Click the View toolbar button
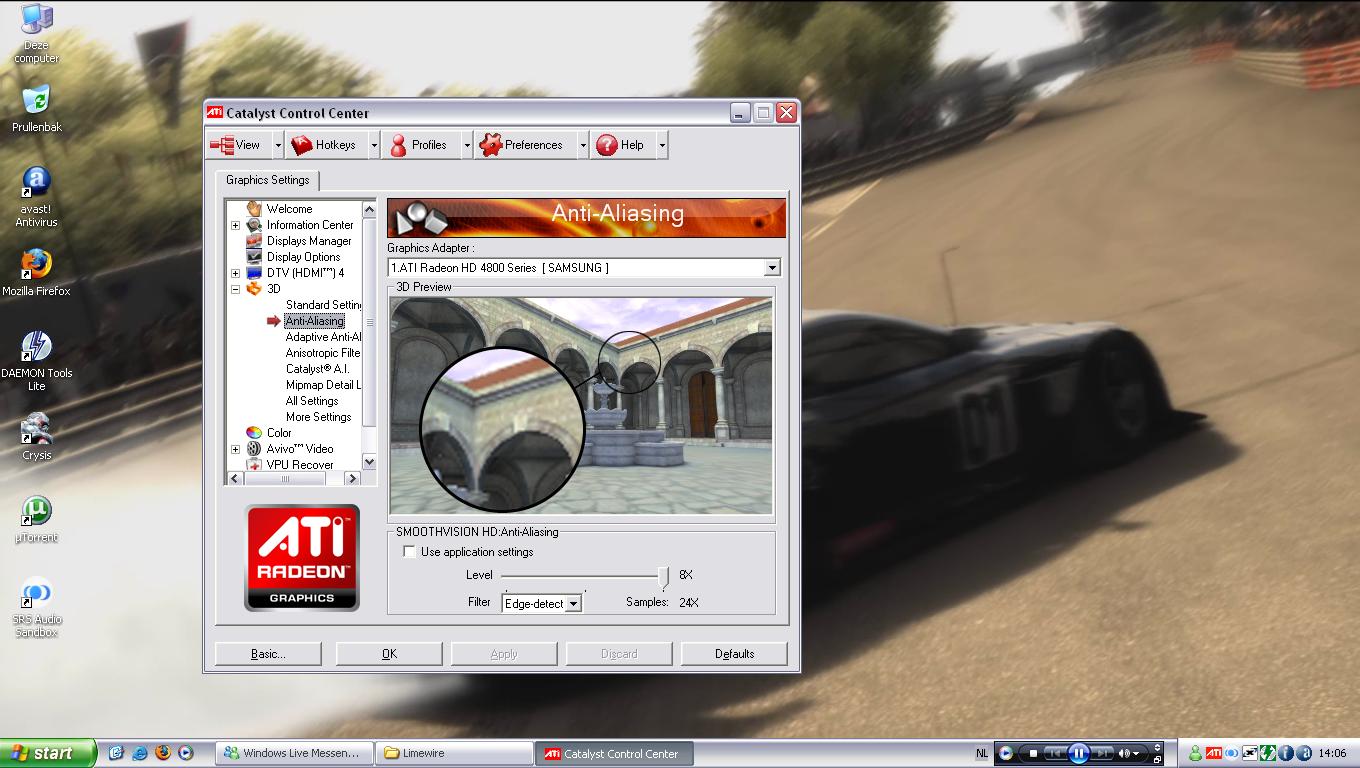Image resolution: width=1360 pixels, height=768 pixels. 238,145
